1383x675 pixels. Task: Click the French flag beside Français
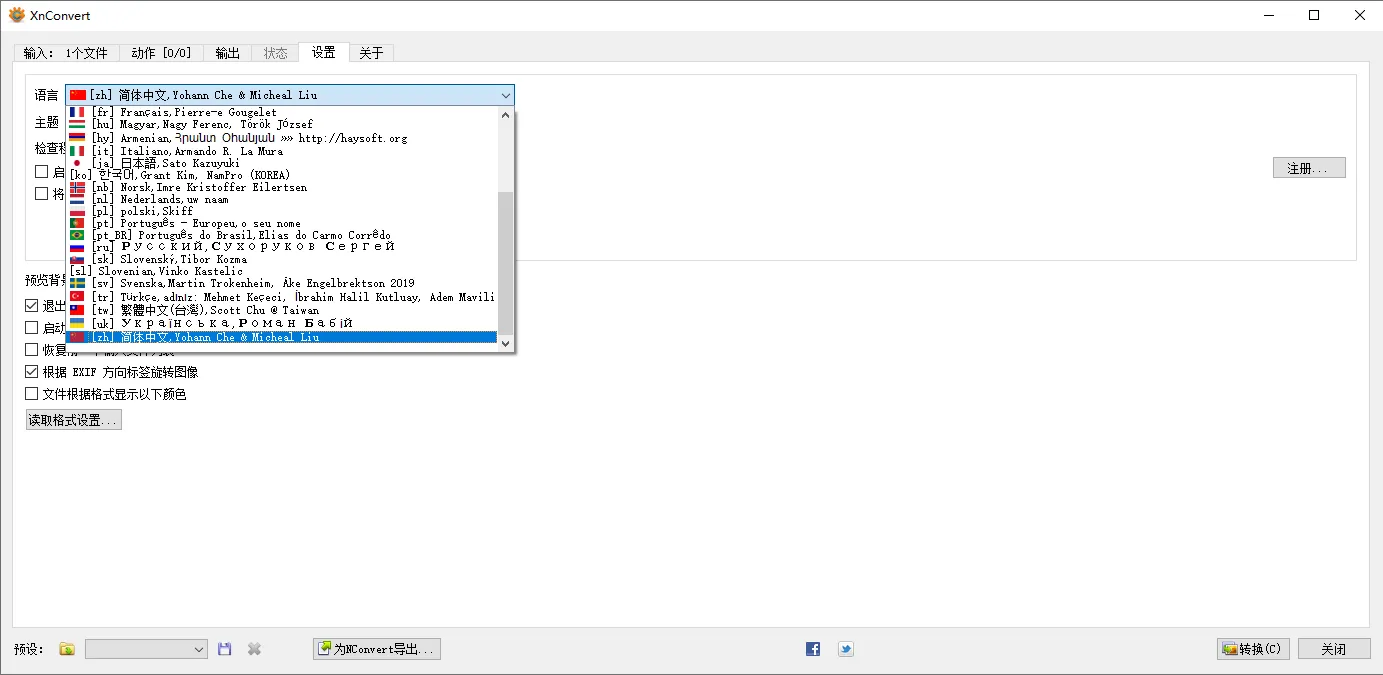77,113
